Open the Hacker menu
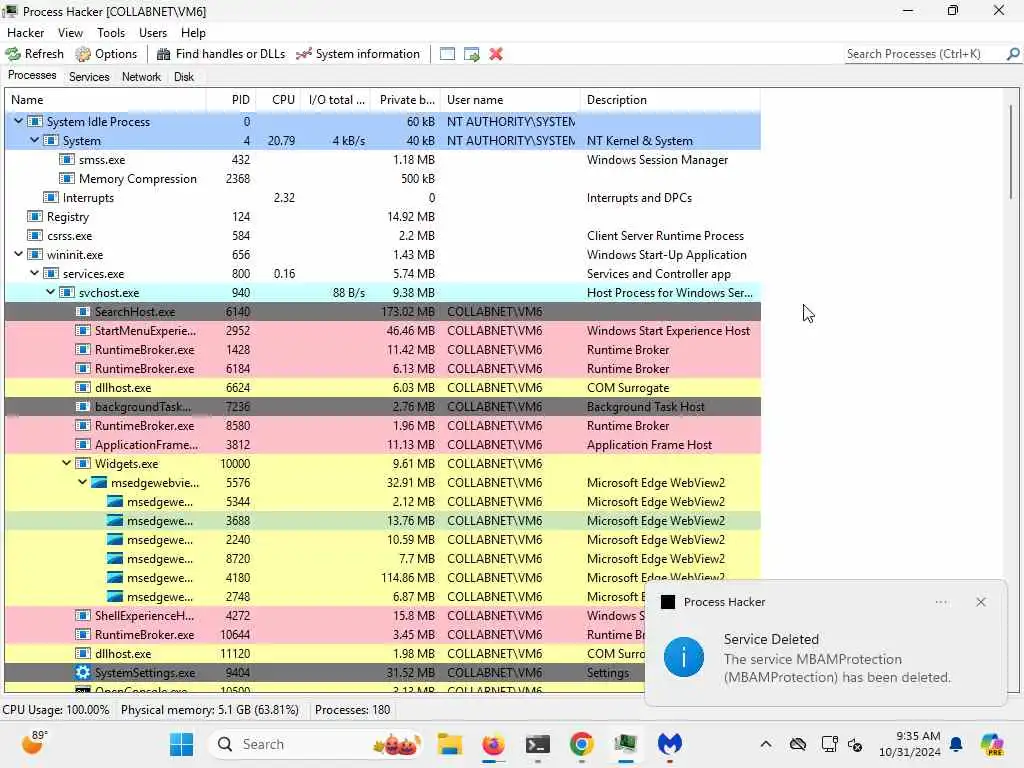This screenshot has height=768, width=1024. (x=25, y=33)
